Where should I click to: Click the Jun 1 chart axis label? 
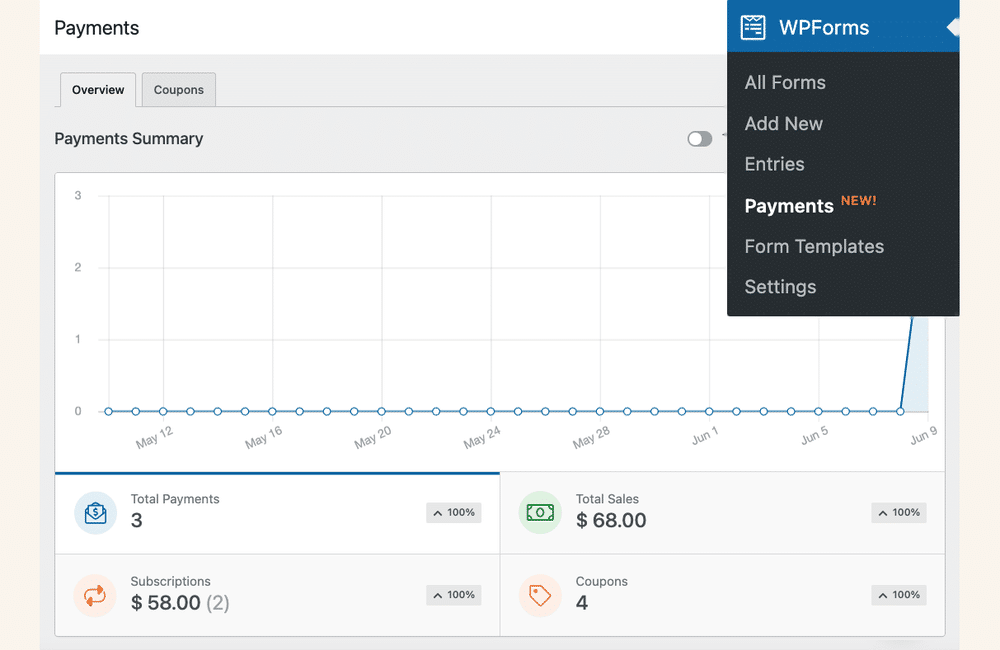[x=705, y=436]
